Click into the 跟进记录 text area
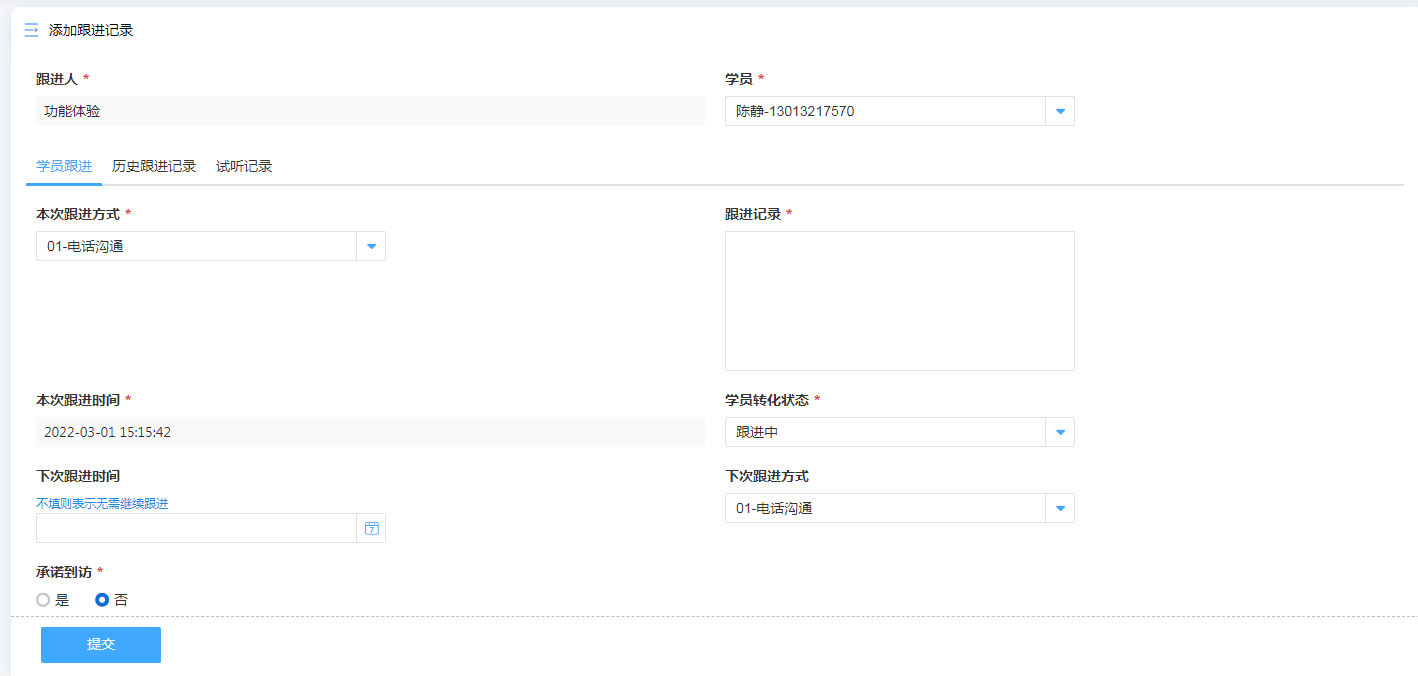Image resolution: width=1418 pixels, height=676 pixels. tap(899, 301)
